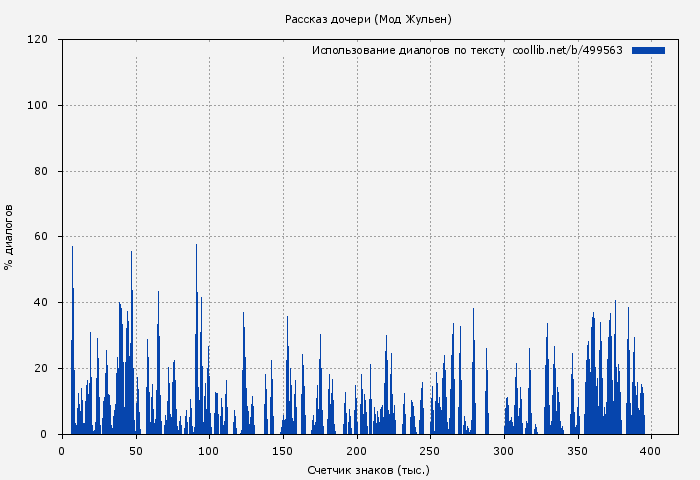Click the y-axis tick label 120
The width and height of the screenshot is (700, 480).
pyautogui.click(x=39, y=40)
